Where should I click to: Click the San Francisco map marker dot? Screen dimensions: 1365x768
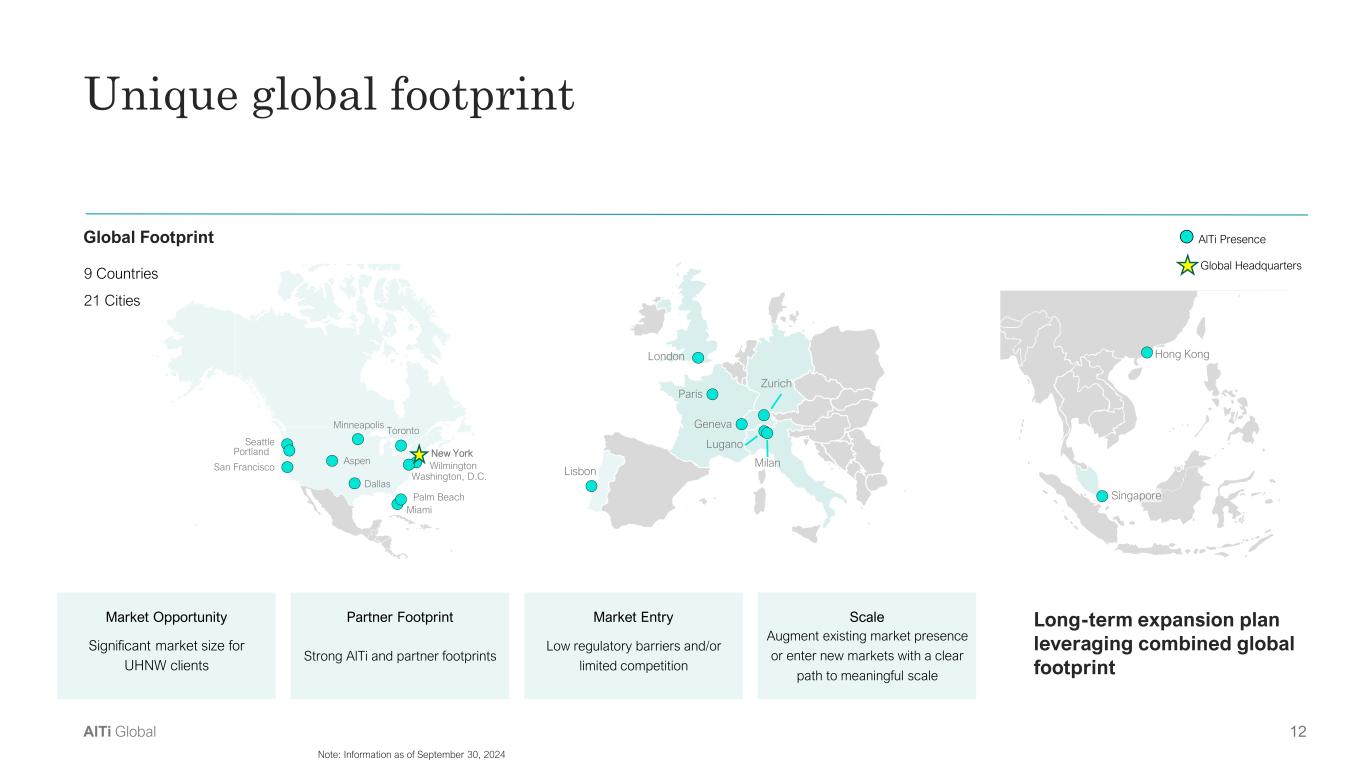click(x=287, y=467)
